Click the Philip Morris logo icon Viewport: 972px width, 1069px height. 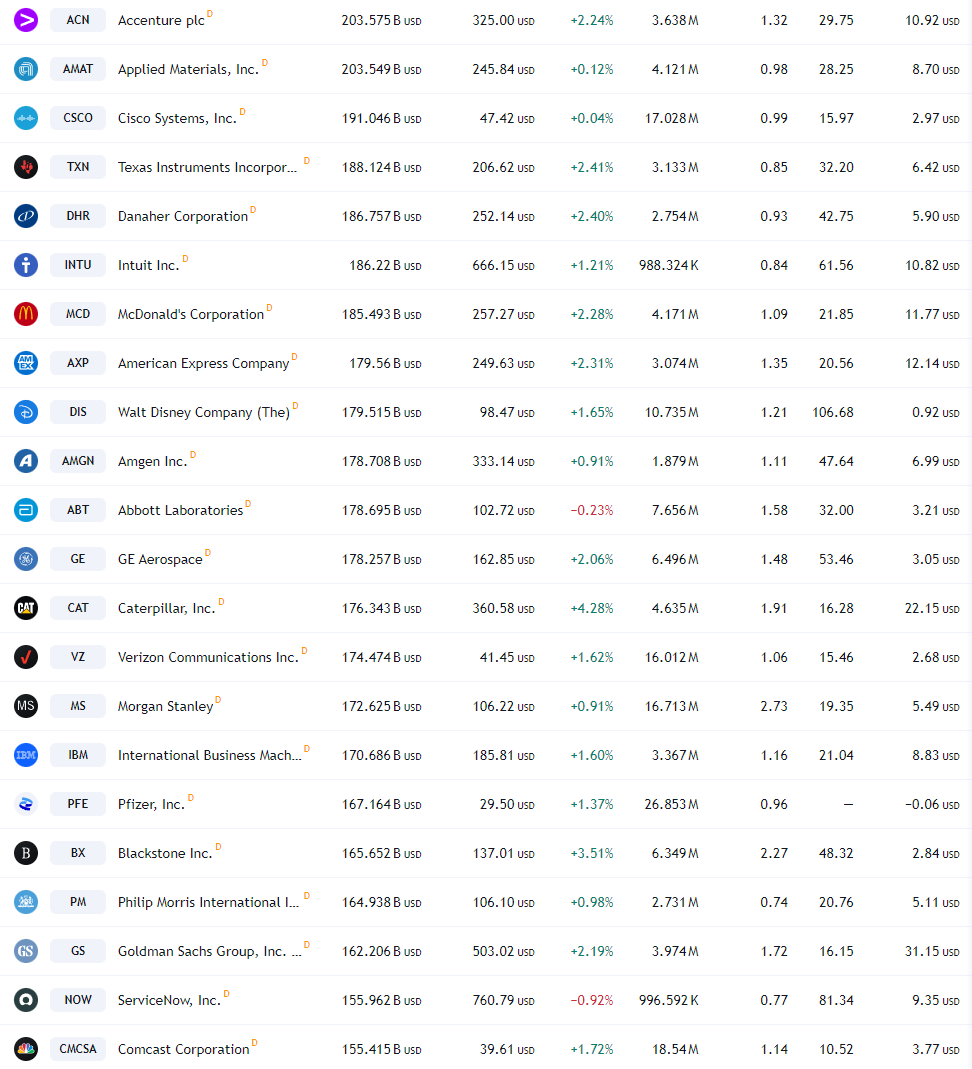(x=26, y=902)
